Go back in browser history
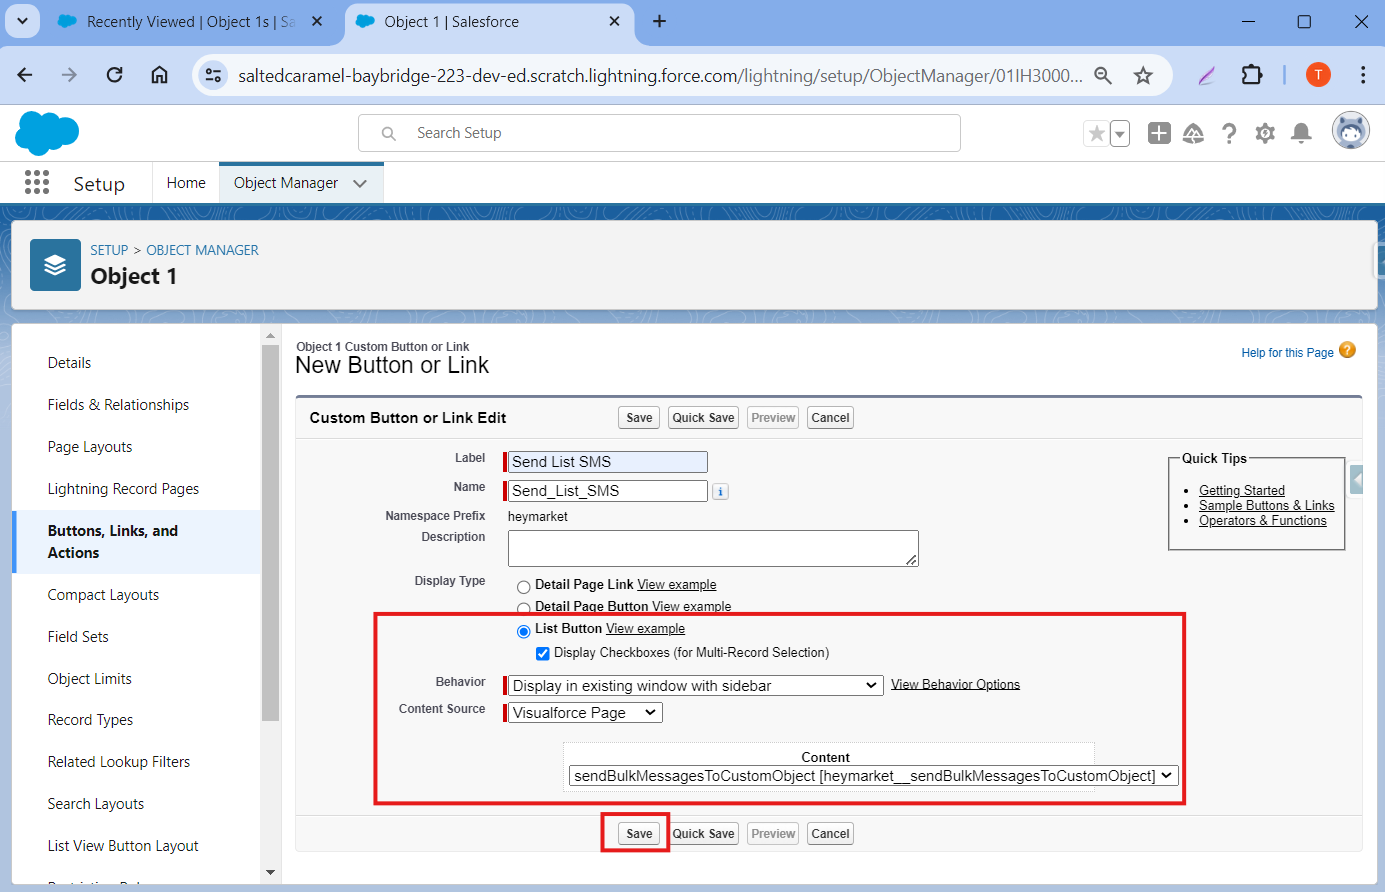 click(x=25, y=75)
